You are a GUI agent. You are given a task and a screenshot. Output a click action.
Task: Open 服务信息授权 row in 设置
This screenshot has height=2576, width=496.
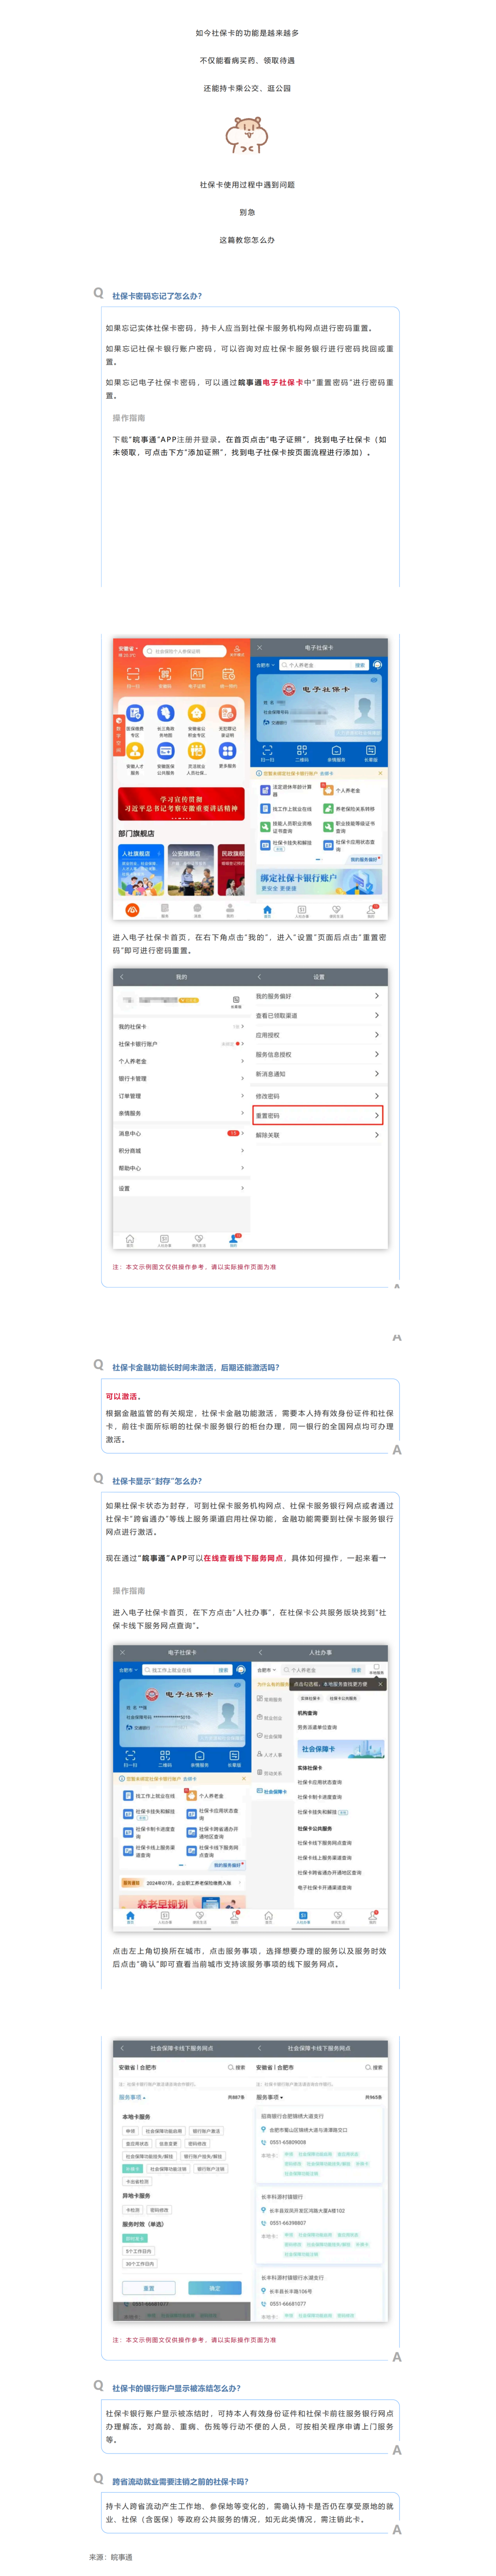(x=318, y=1054)
